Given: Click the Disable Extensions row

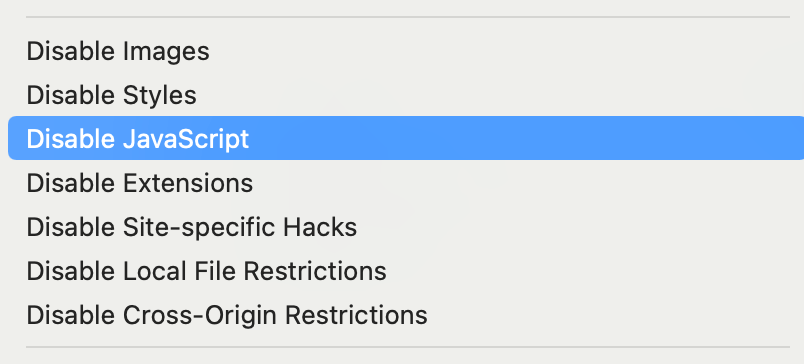Looking at the screenshot, I should tap(406, 183).
